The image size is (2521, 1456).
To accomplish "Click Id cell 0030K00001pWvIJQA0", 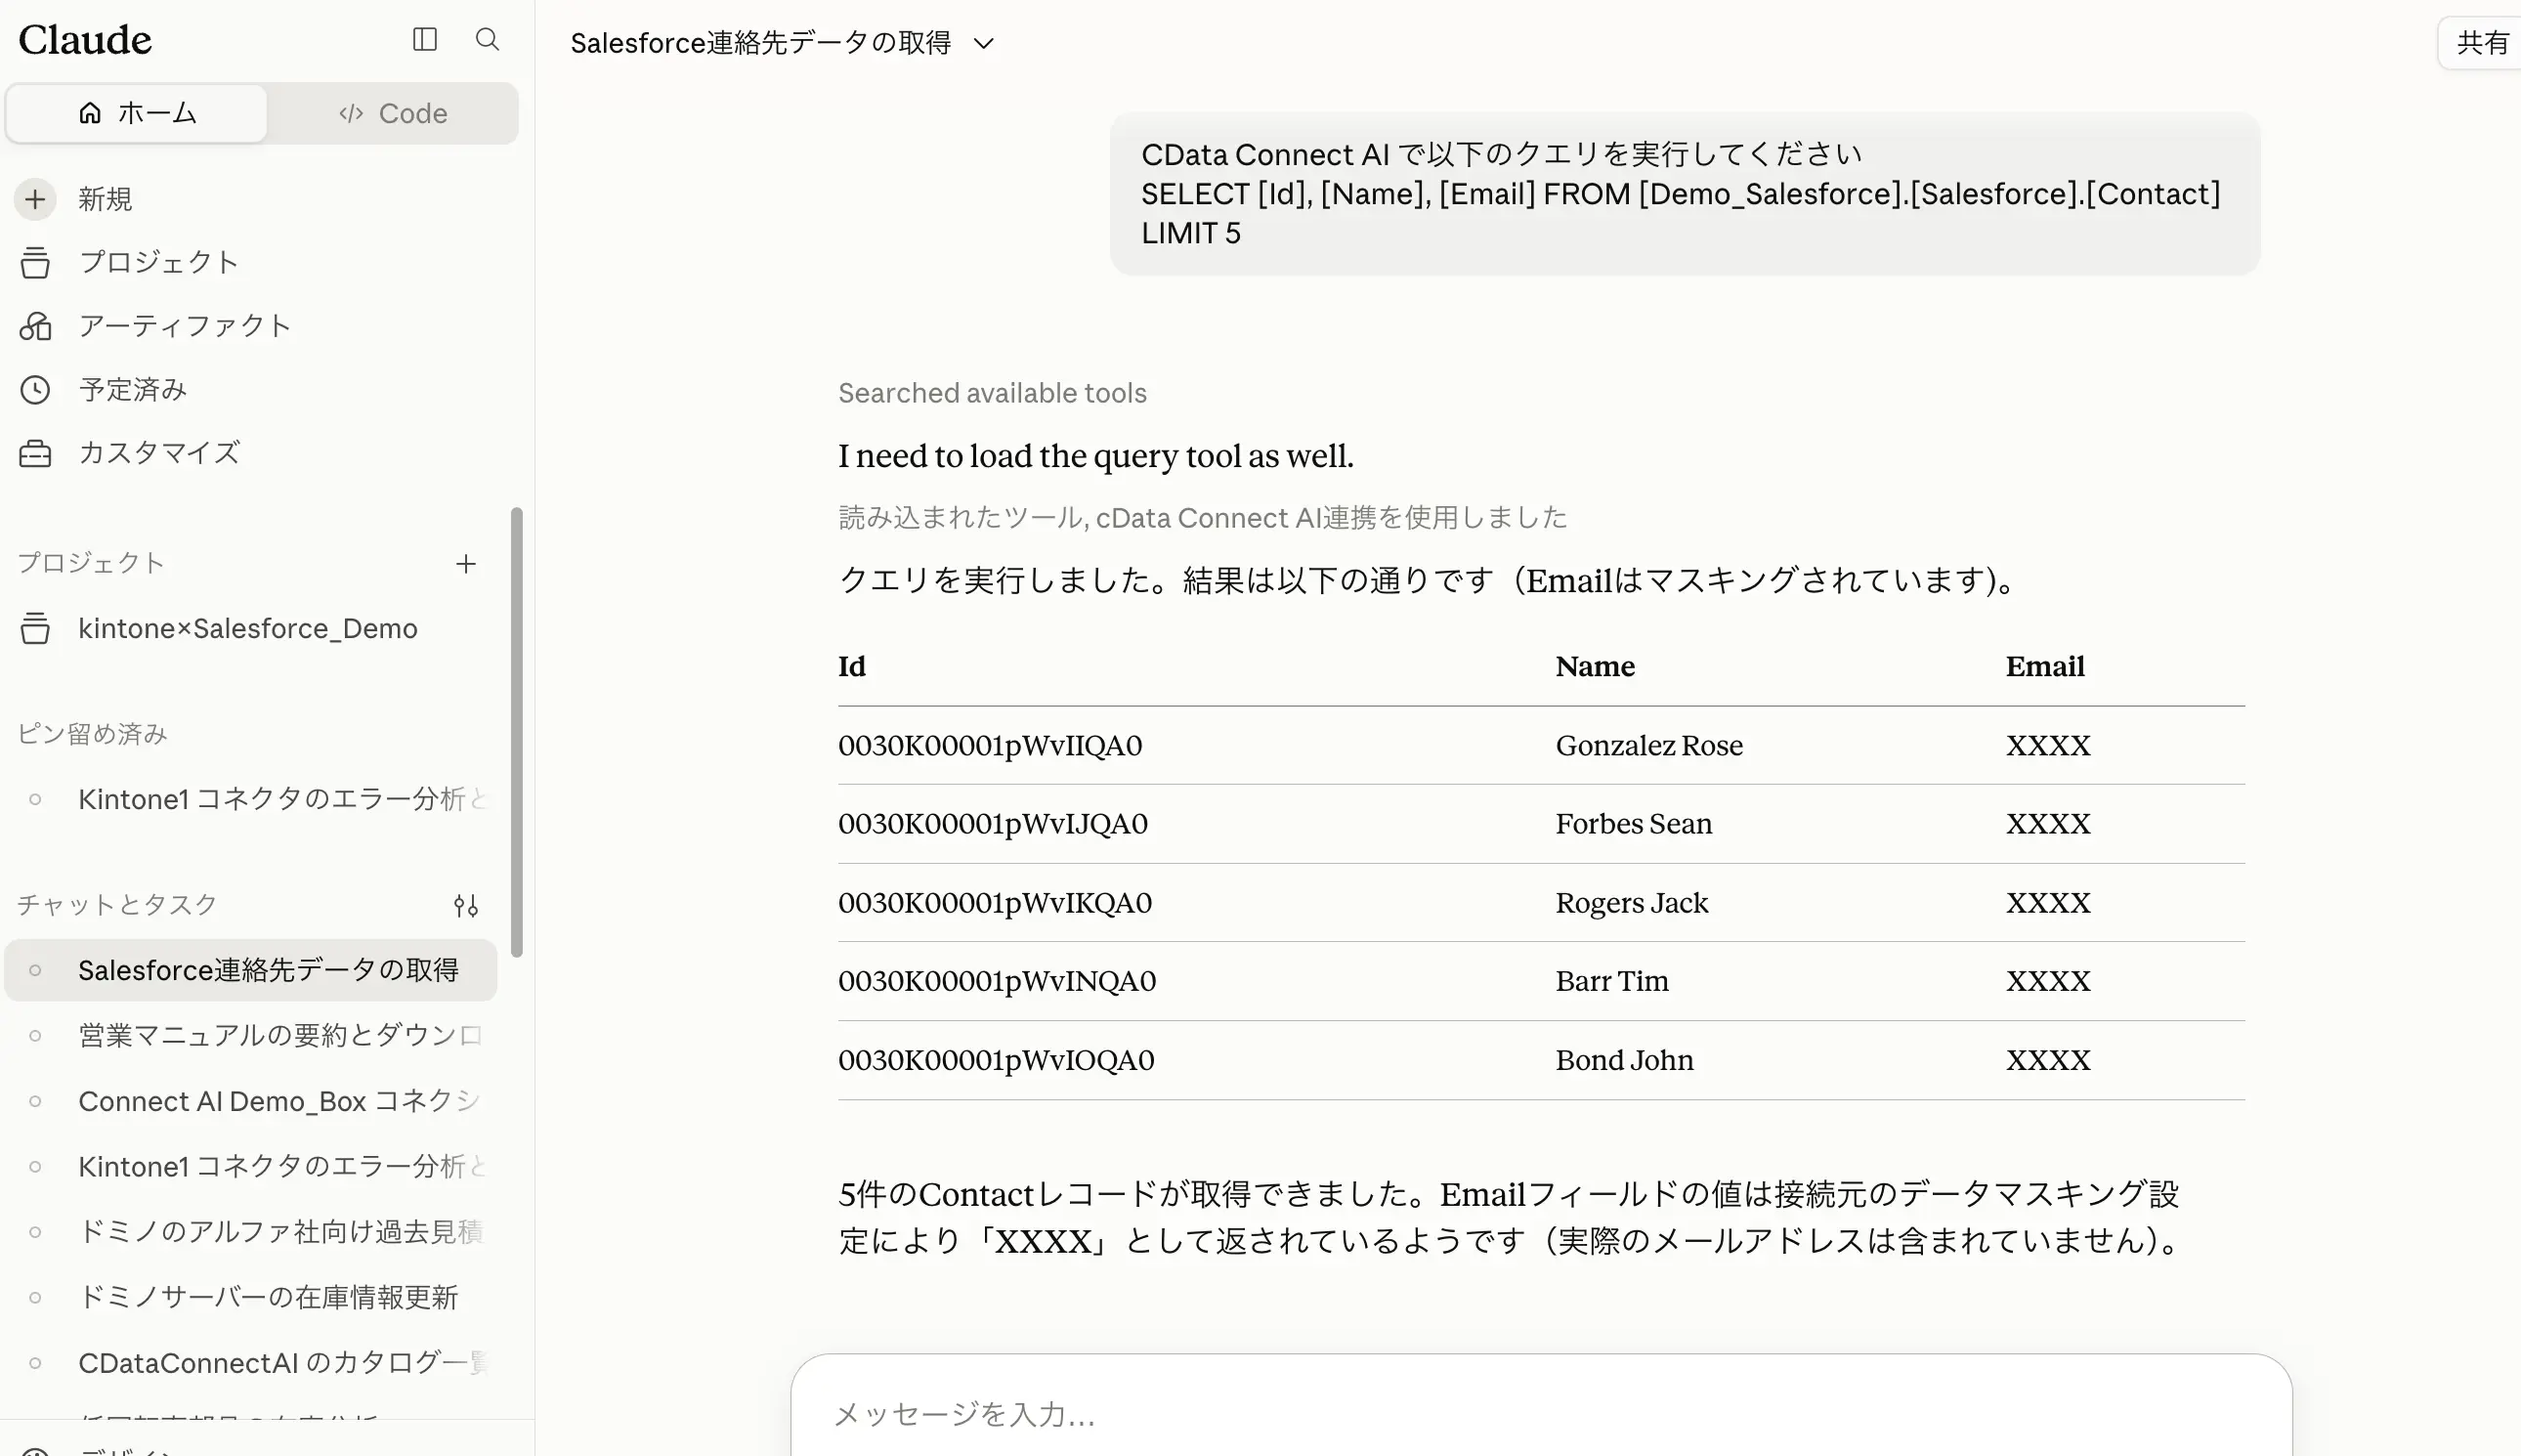I will tap(993, 823).
